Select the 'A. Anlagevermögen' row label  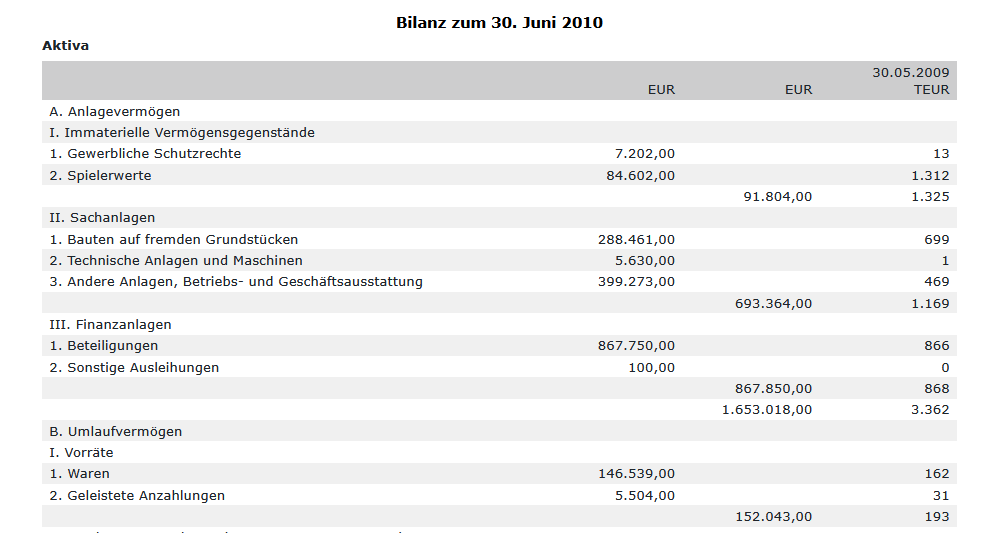(x=115, y=111)
